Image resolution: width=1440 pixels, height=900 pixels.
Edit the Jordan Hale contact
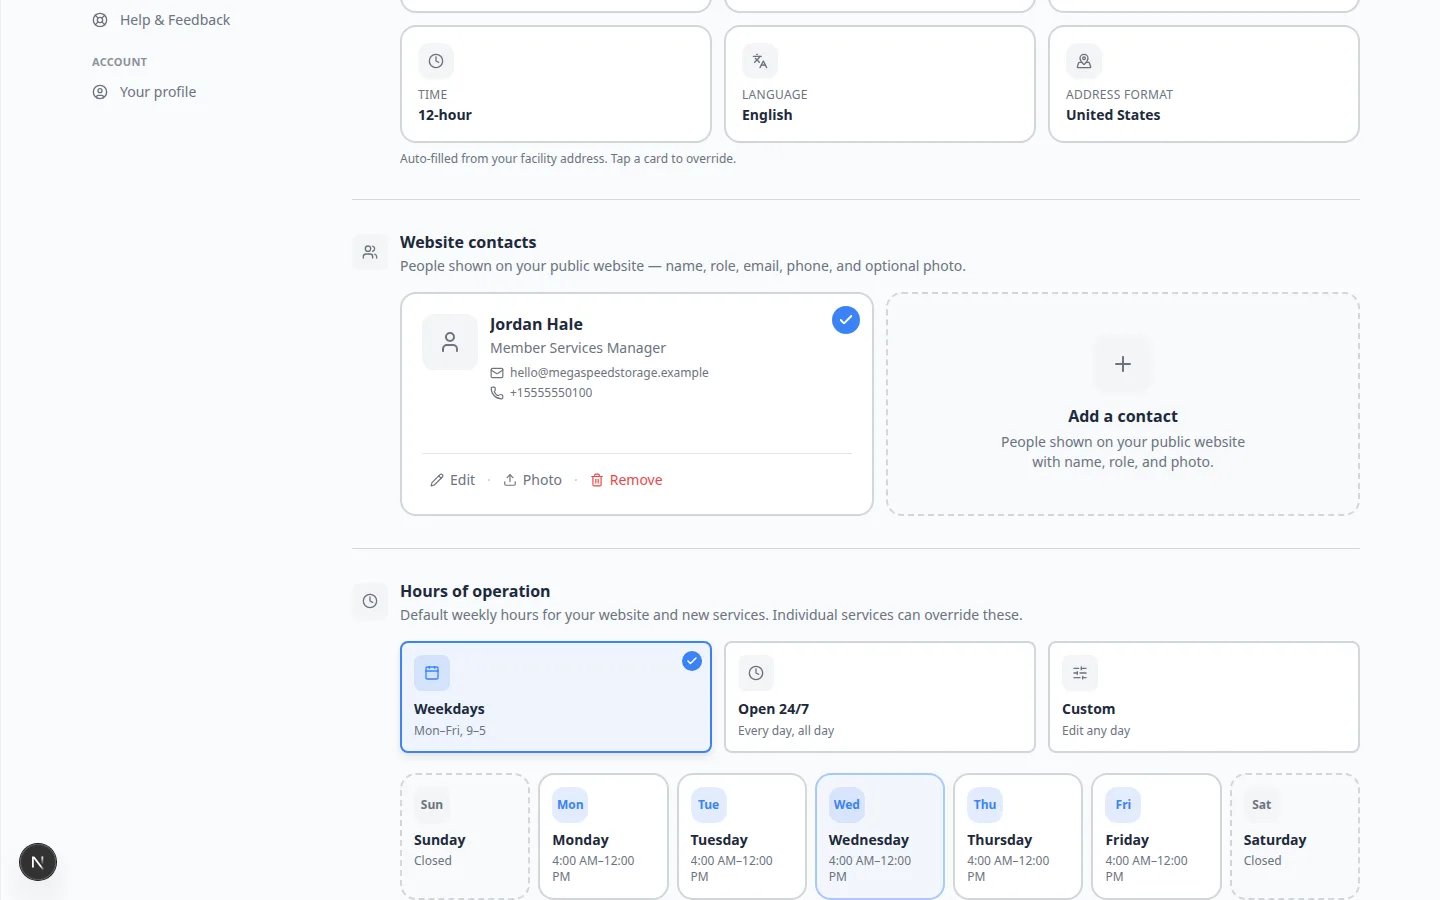coord(452,480)
